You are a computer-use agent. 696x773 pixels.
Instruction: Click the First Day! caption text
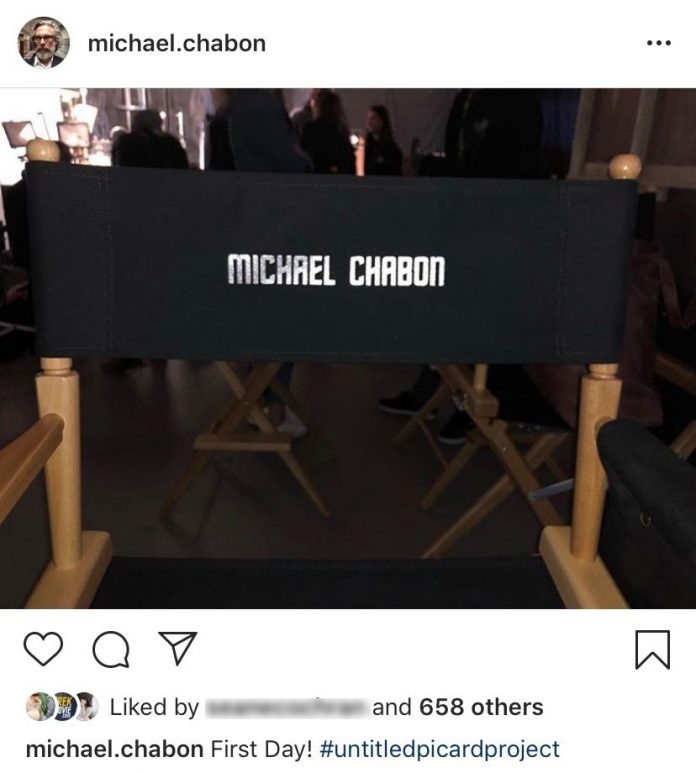pyautogui.click(x=262, y=749)
